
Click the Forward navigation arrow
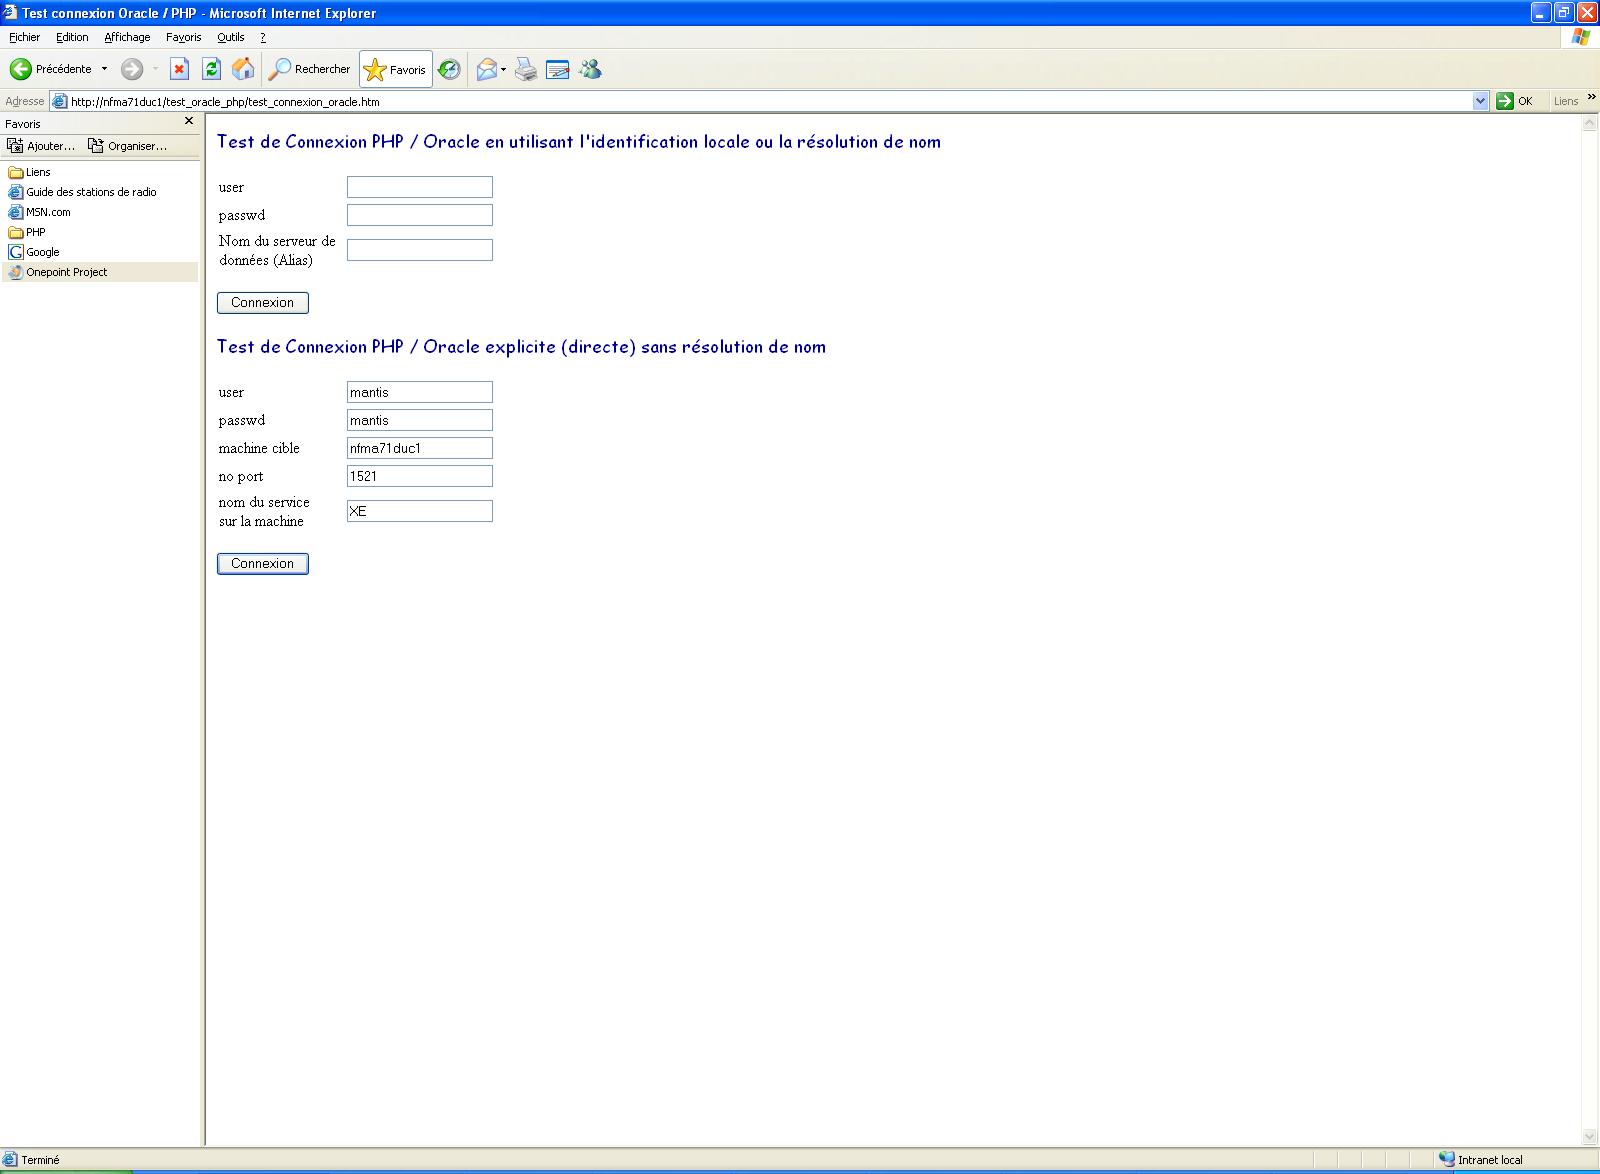click(132, 69)
